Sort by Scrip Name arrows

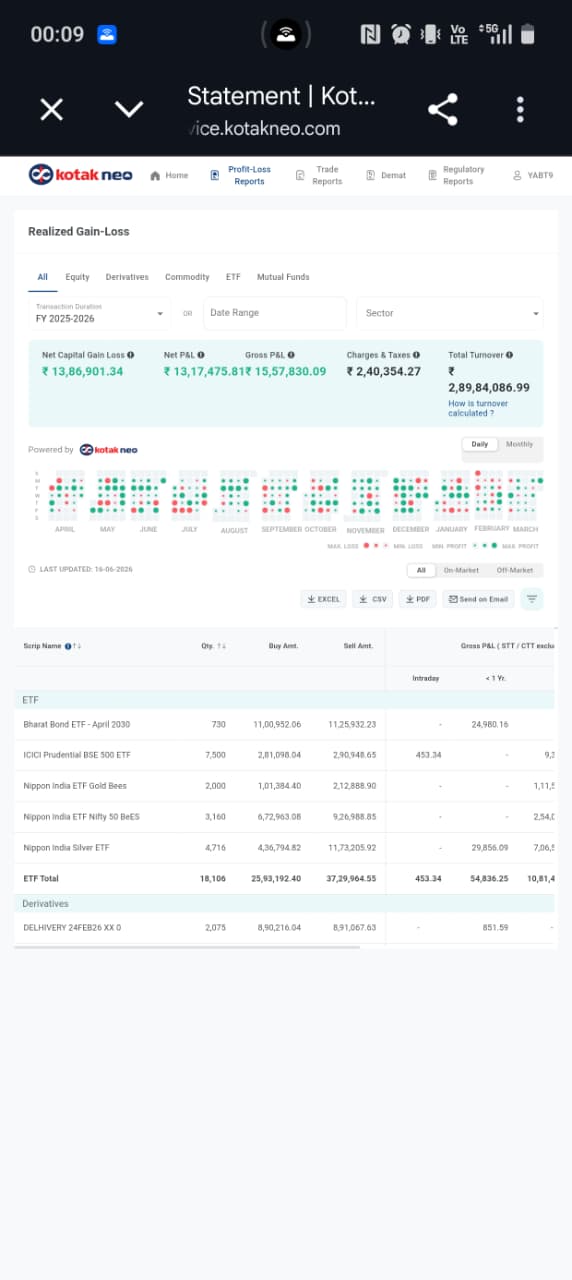(76, 646)
